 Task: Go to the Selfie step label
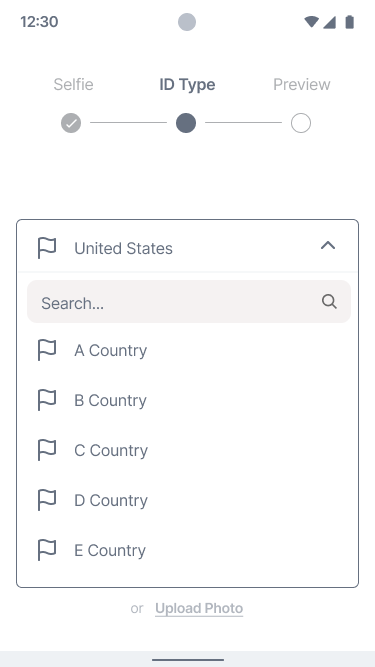tap(73, 84)
